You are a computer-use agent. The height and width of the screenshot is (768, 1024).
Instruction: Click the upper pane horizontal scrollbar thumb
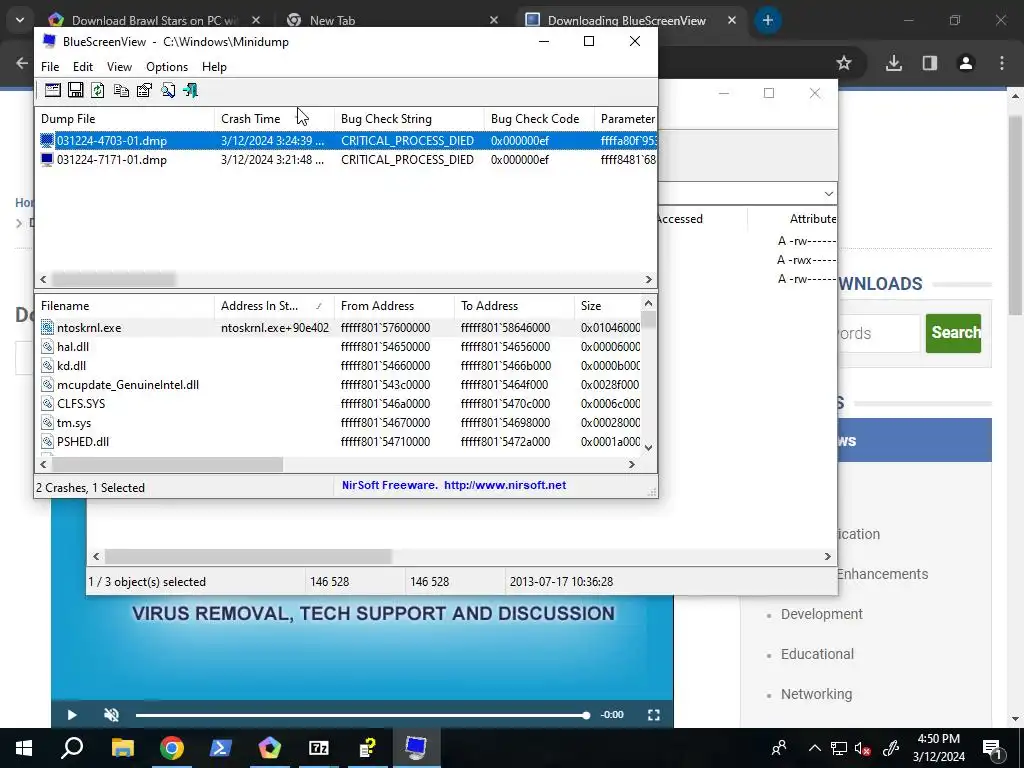[x=114, y=280]
